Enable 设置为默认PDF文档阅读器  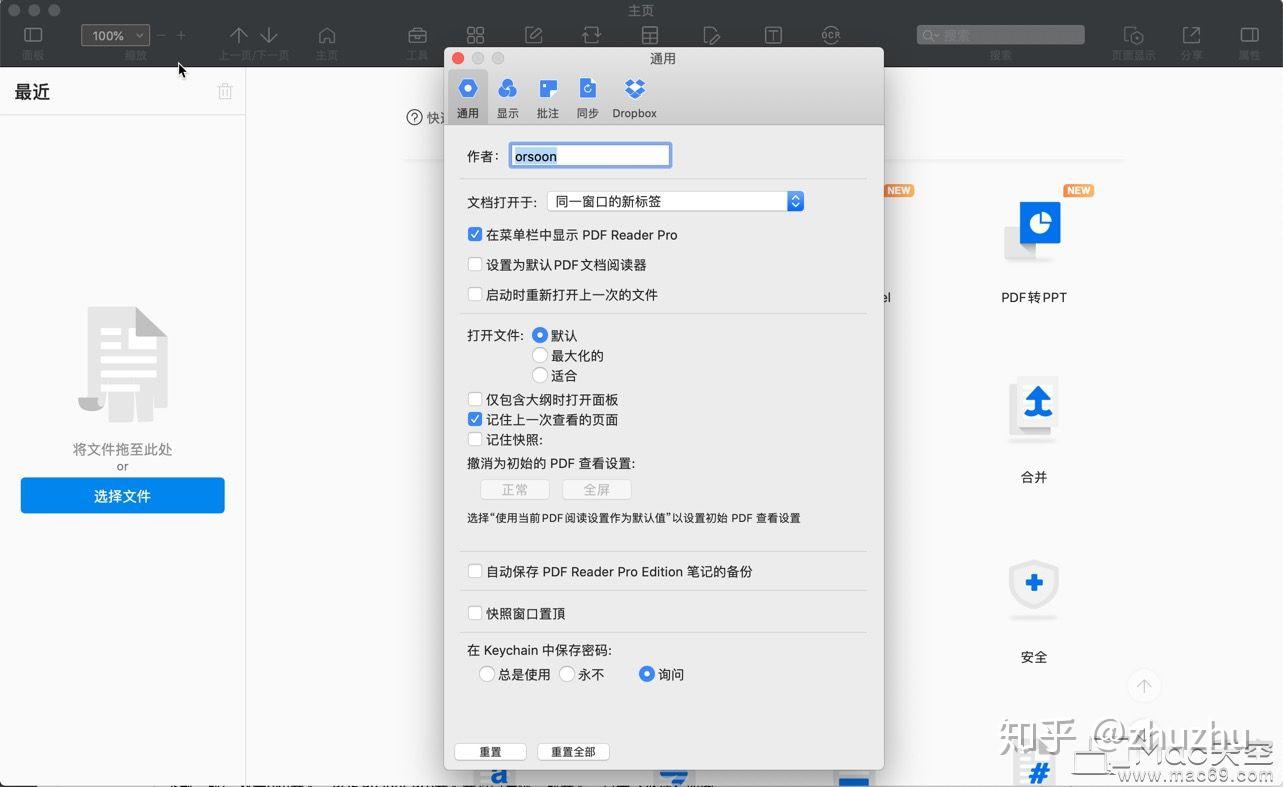click(475, 264)
